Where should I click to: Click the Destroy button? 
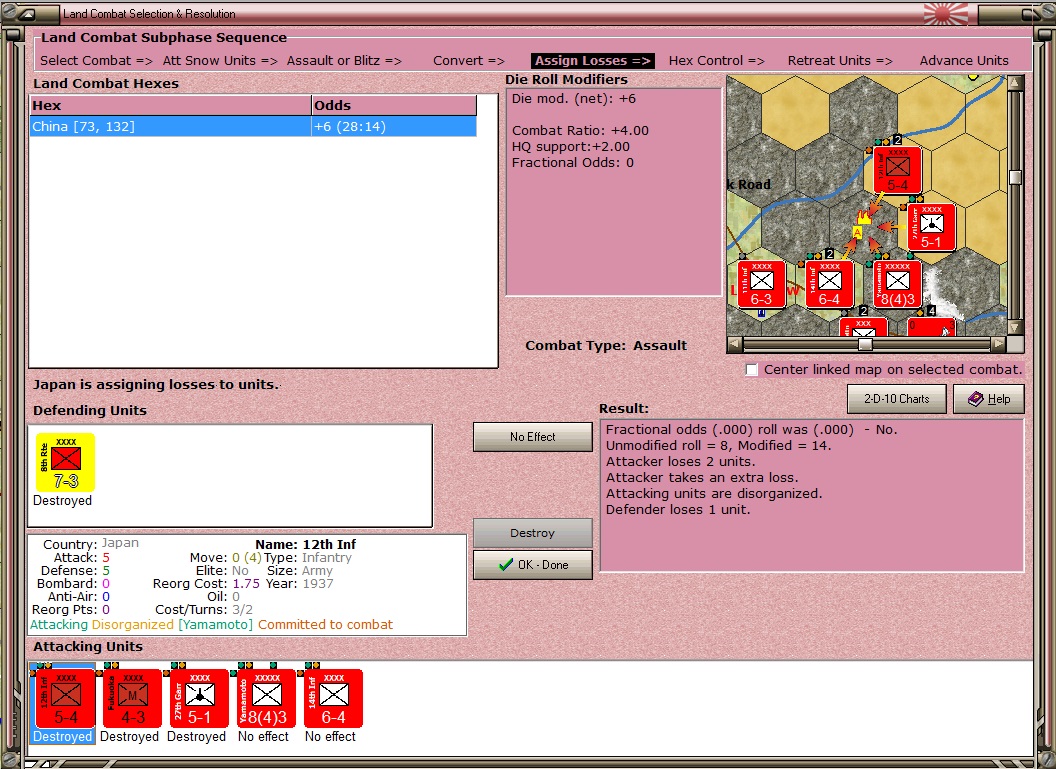click(533, 533)
